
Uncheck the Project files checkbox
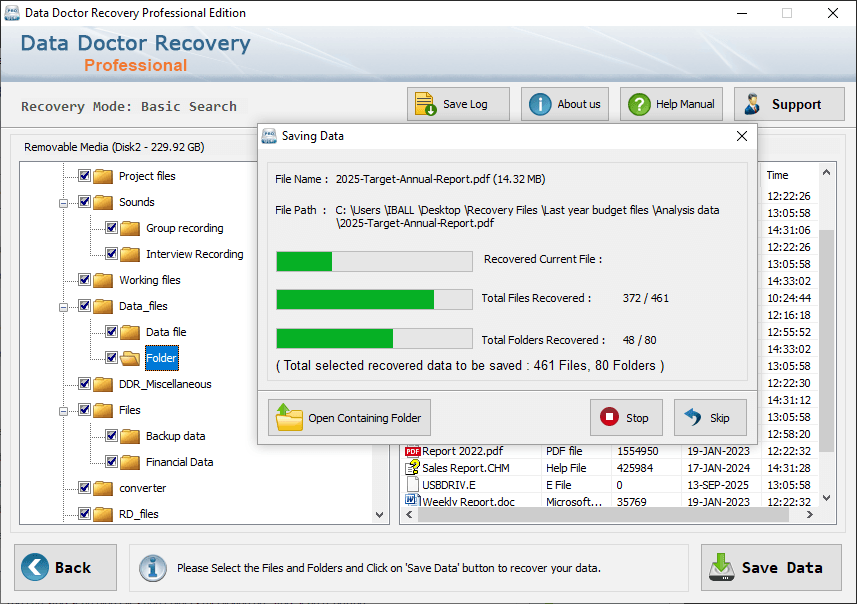click(x=84, y=175)
